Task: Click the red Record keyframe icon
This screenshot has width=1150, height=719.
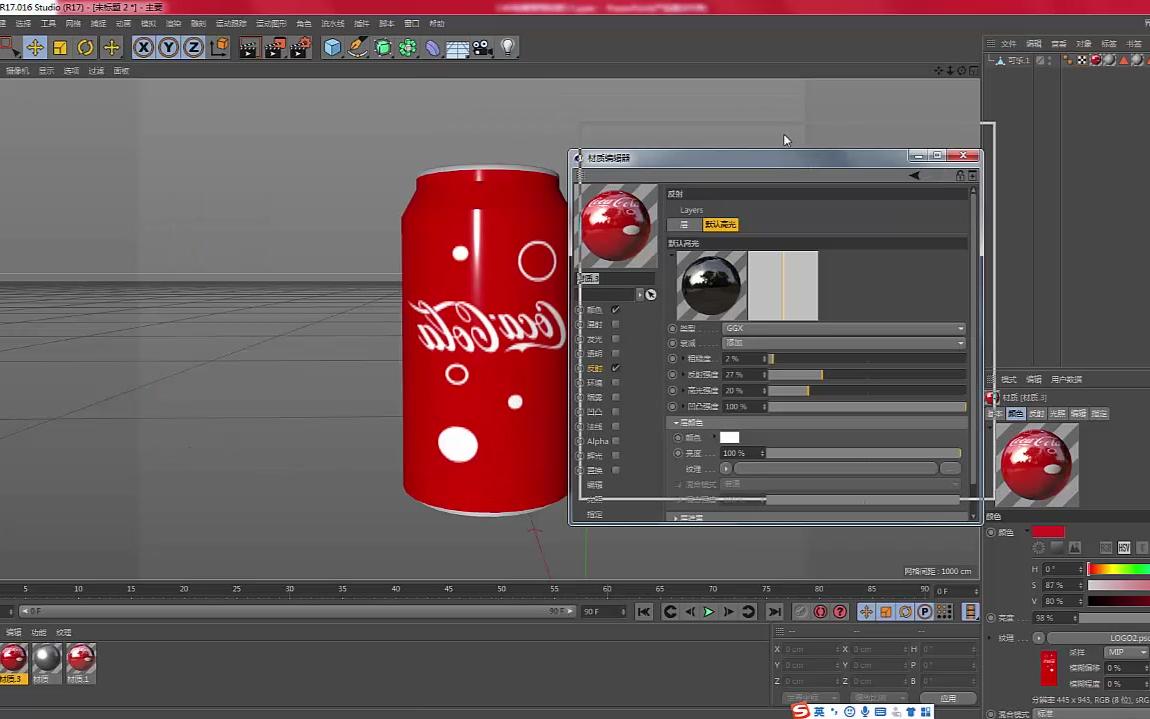Action: (x=820, y=612)
